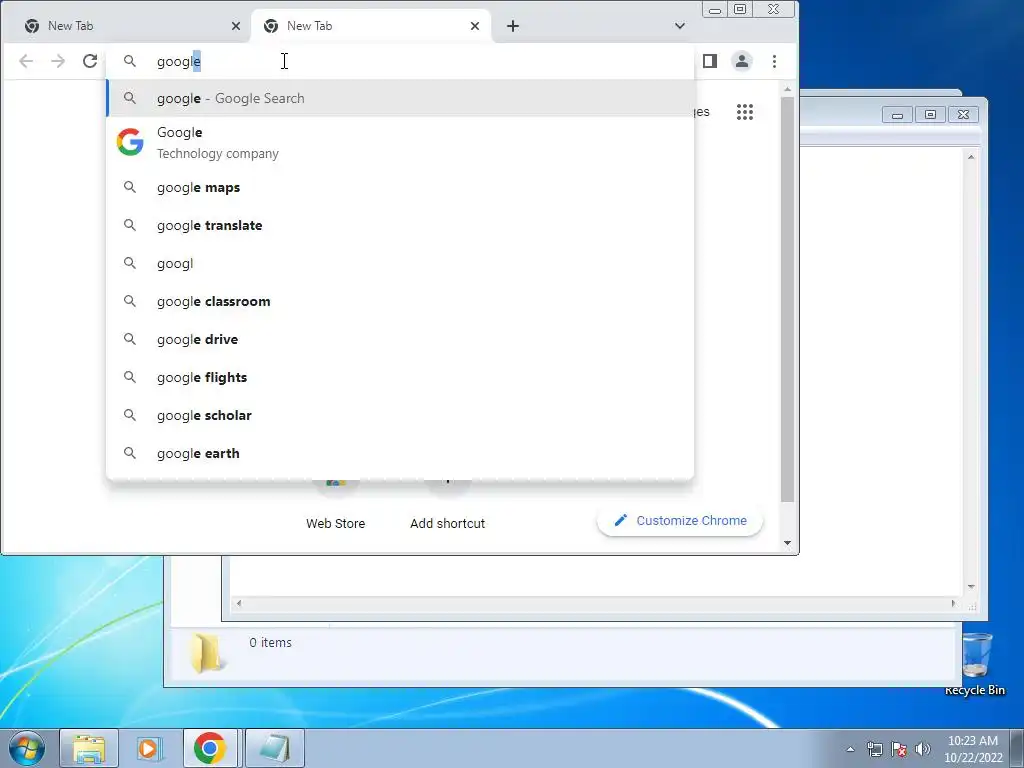
Task: Click the notepad taskbar icon
Action: 275,748
